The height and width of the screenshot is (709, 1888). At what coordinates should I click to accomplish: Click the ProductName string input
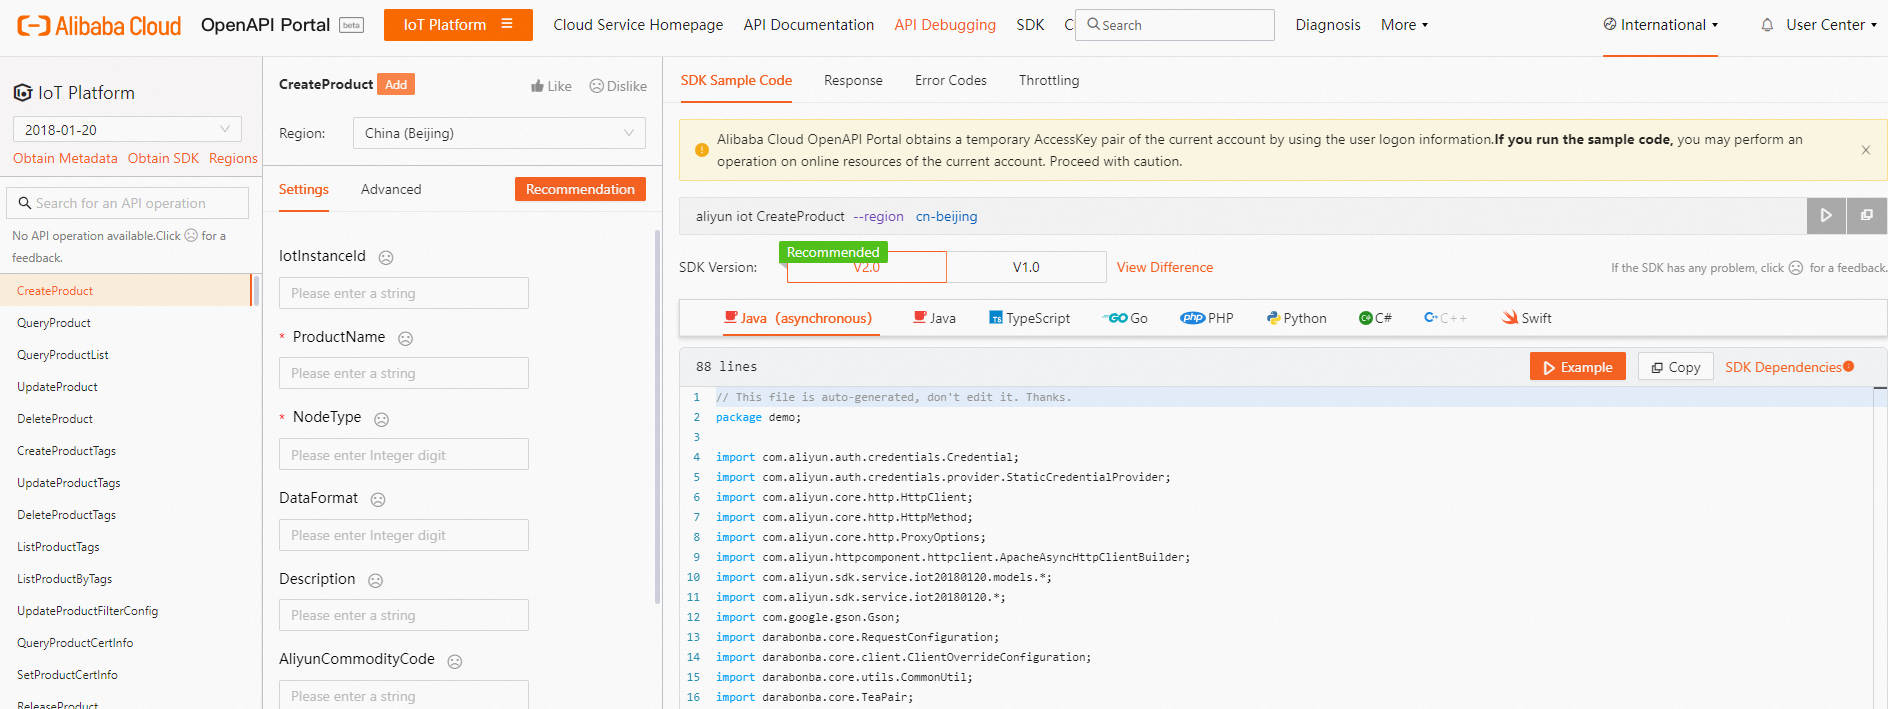click(x=403, y=373)
